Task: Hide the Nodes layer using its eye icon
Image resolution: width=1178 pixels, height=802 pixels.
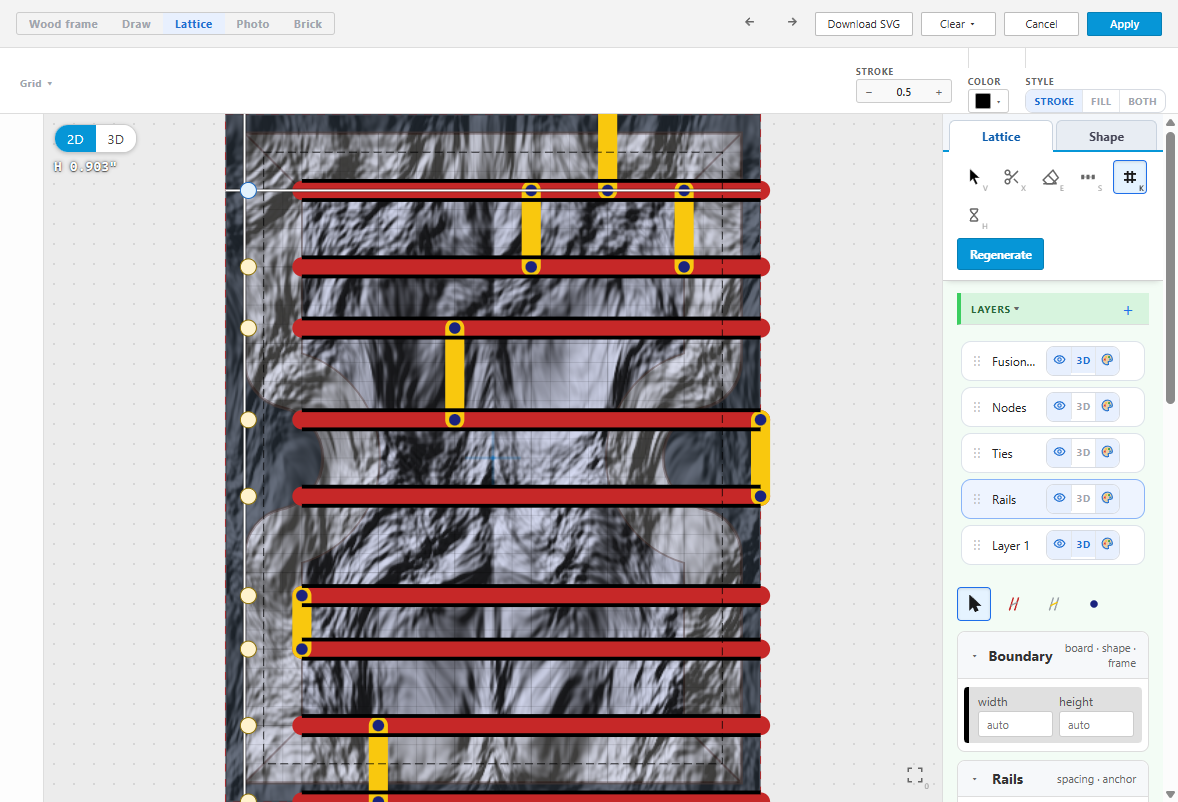Action: [x=1059, y=406]
